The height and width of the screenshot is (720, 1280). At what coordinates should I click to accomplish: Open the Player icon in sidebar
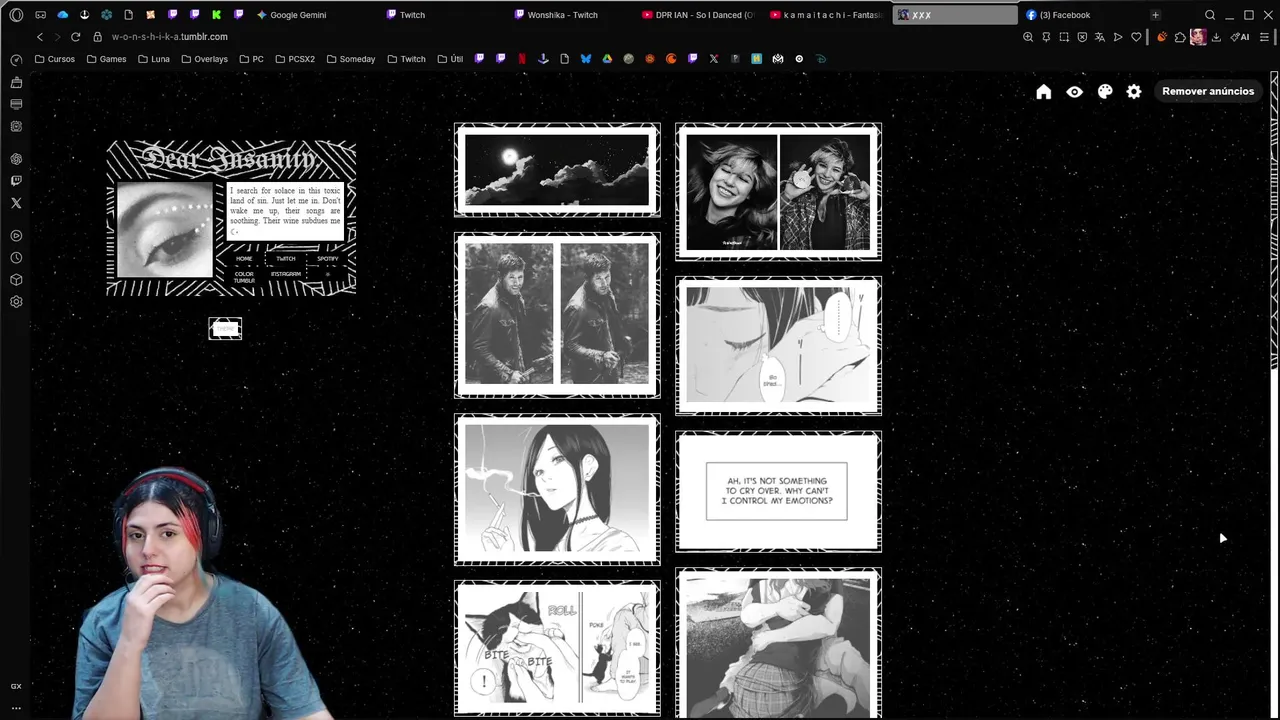coord(16,236)
